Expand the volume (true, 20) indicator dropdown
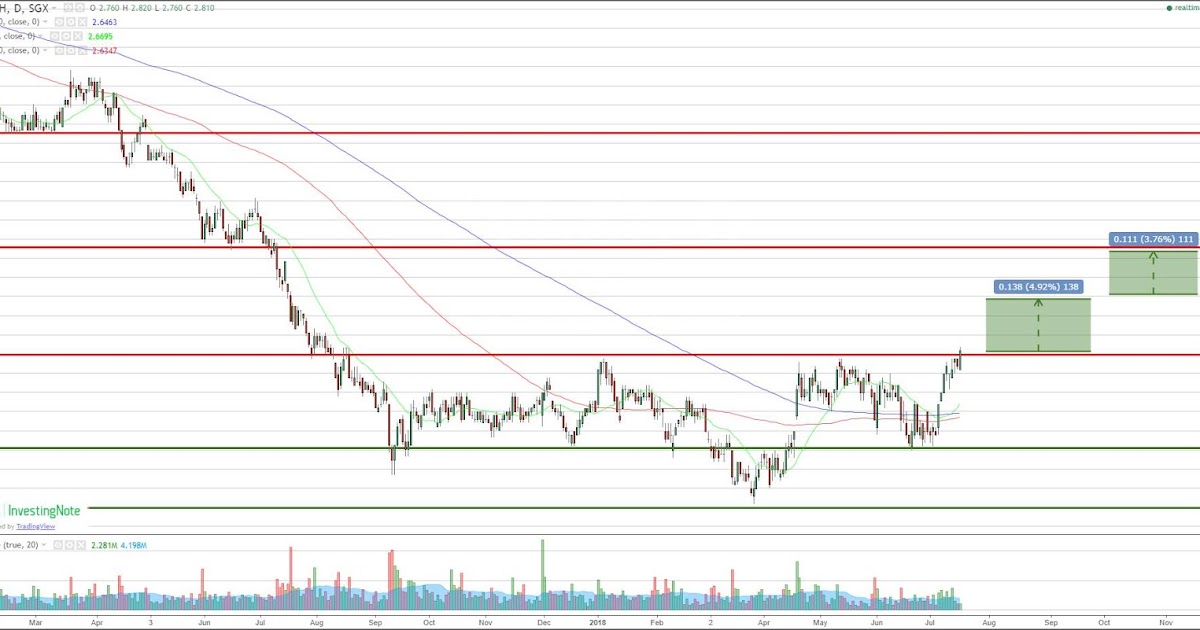The height and width of the screenshot is (630, 1200). [44, 546]
